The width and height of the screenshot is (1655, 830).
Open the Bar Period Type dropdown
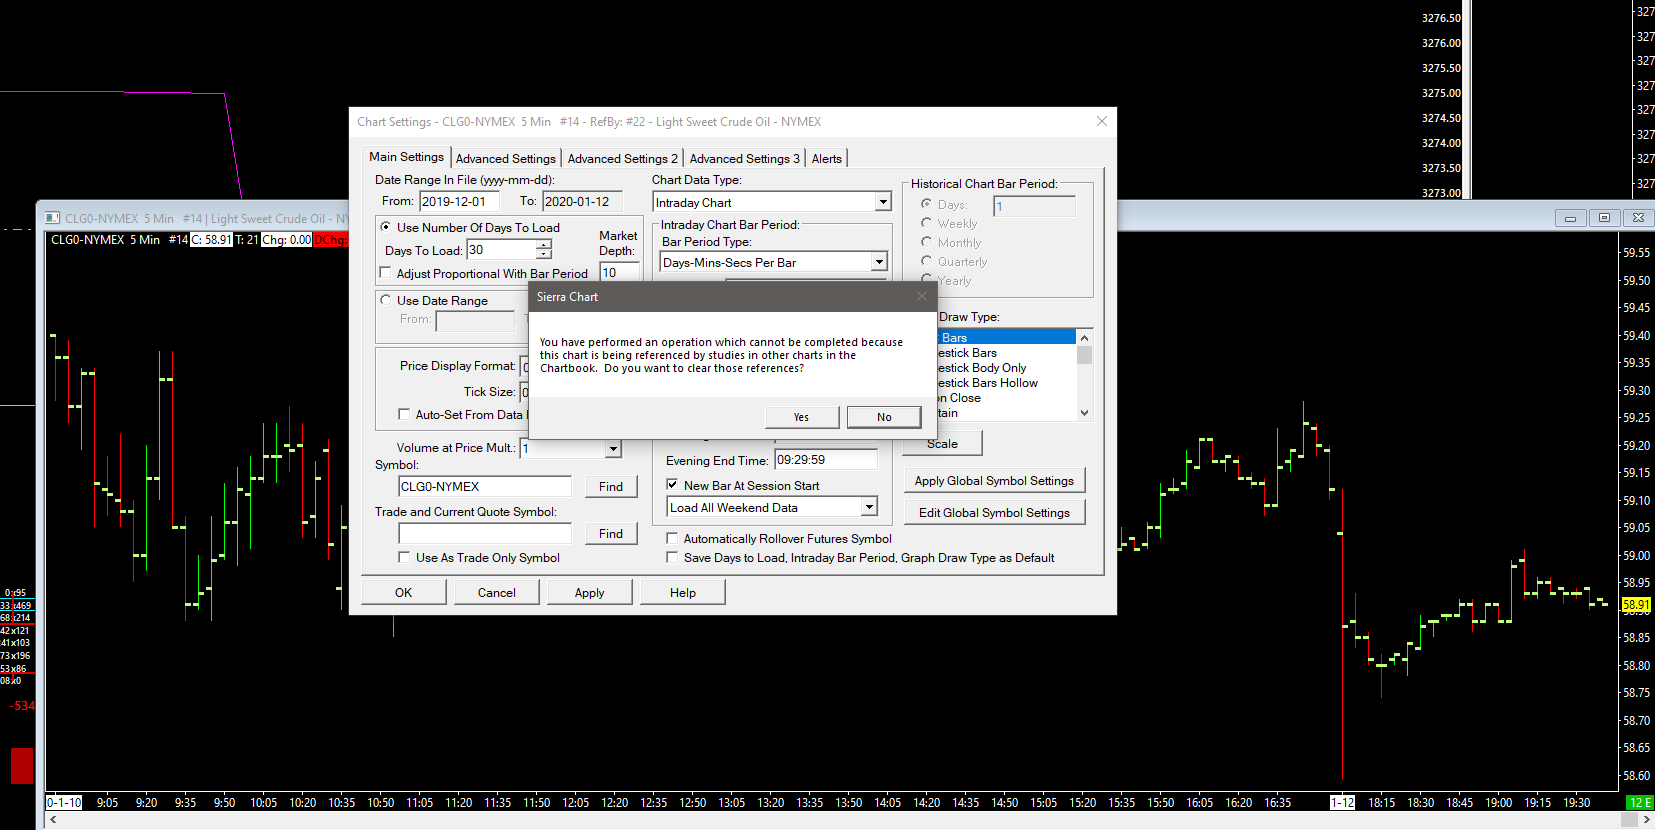879,262
